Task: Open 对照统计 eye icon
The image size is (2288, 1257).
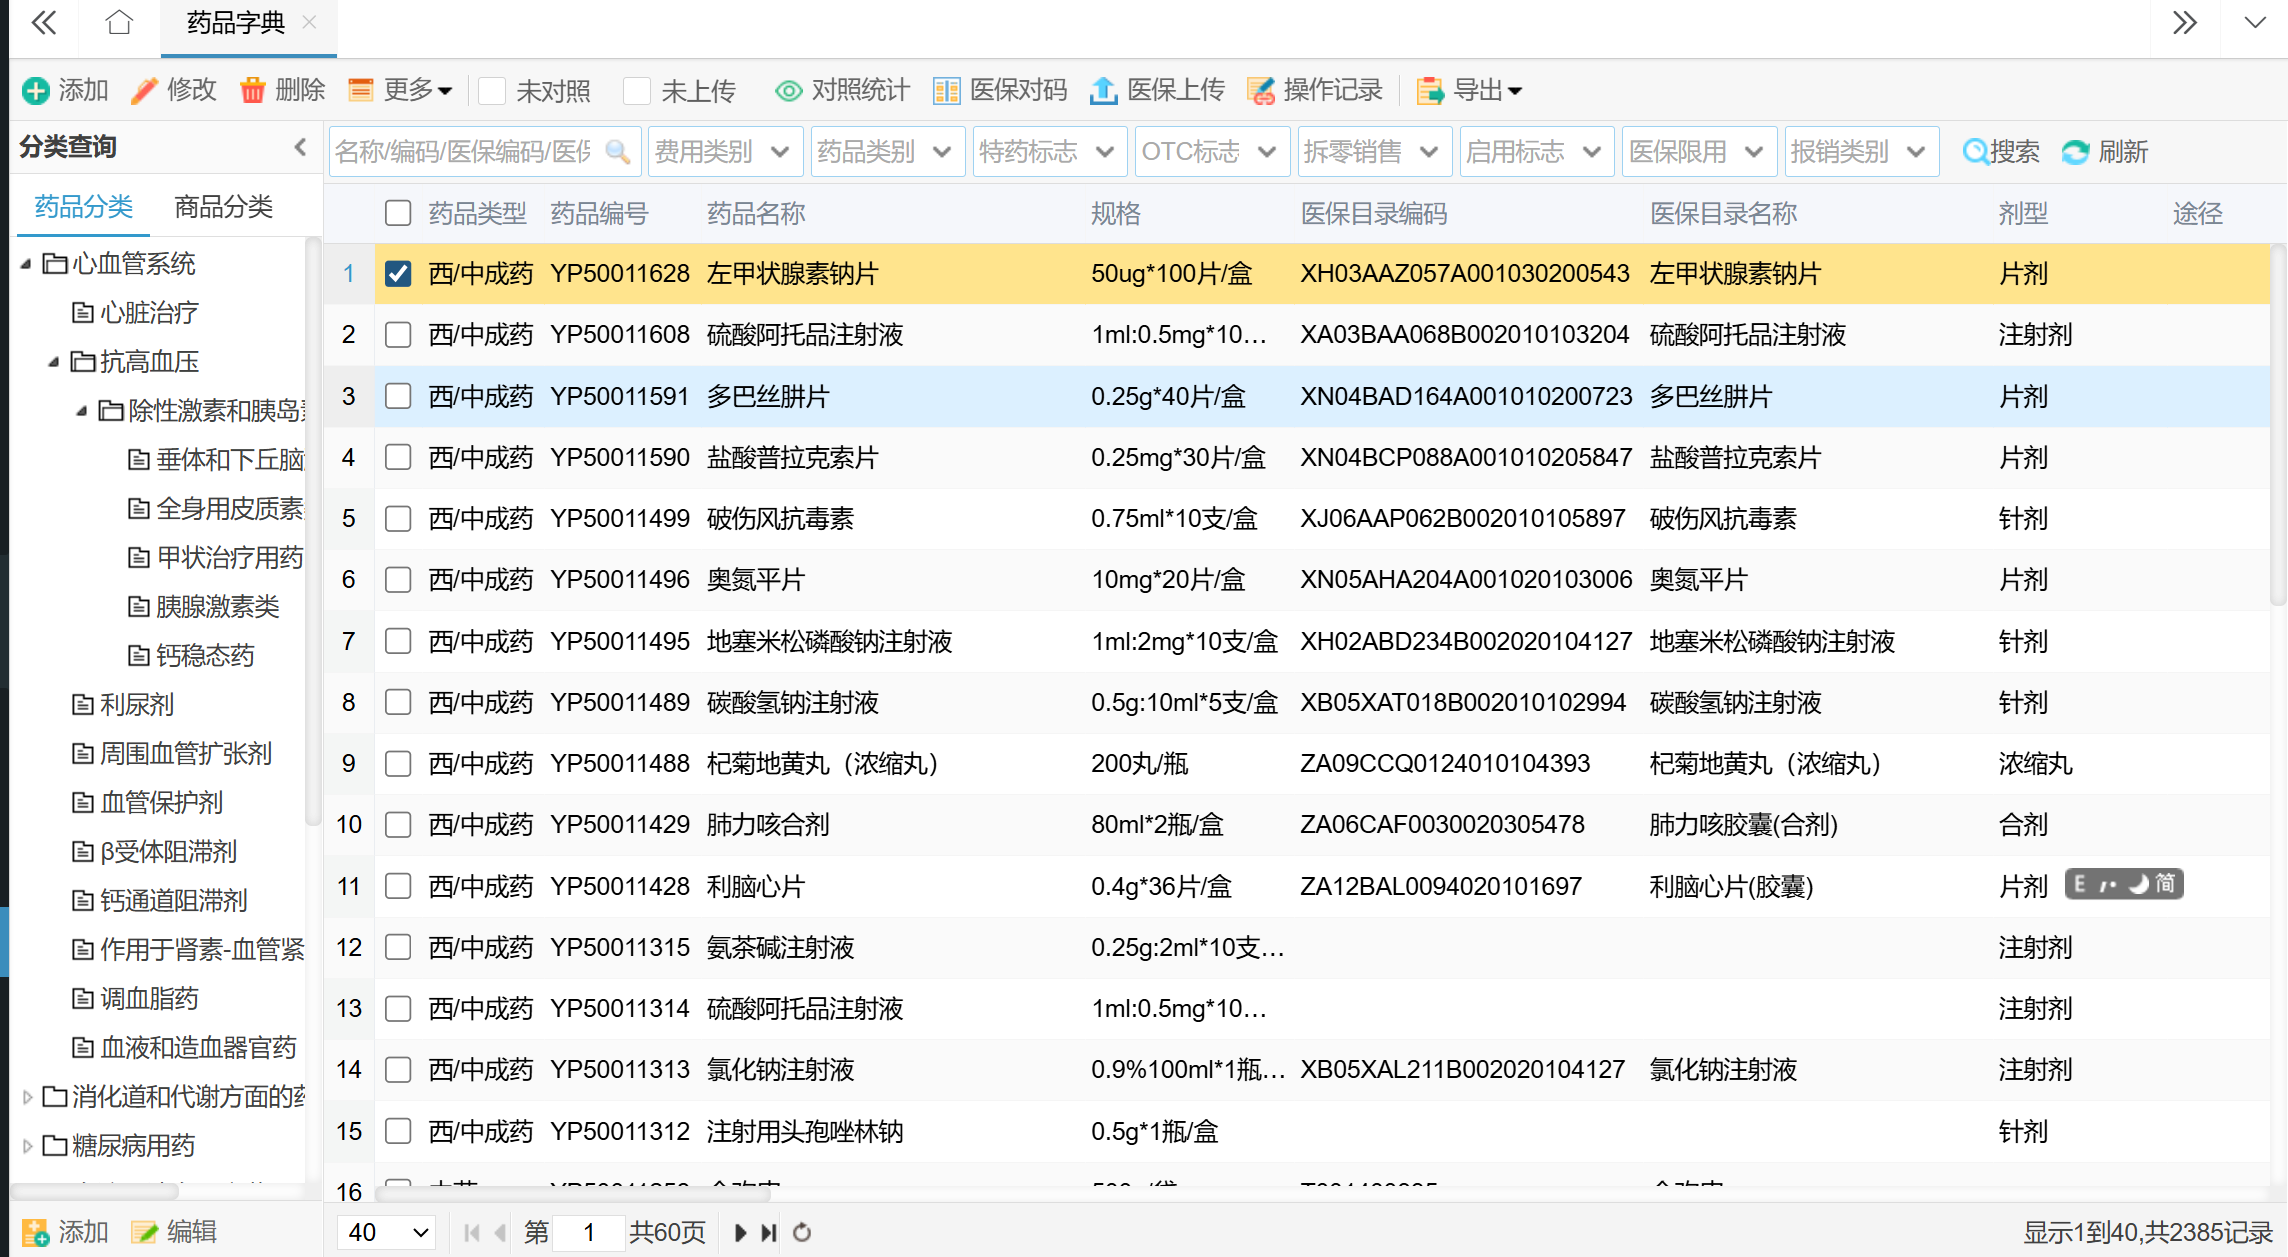Action: pos(789,91)
